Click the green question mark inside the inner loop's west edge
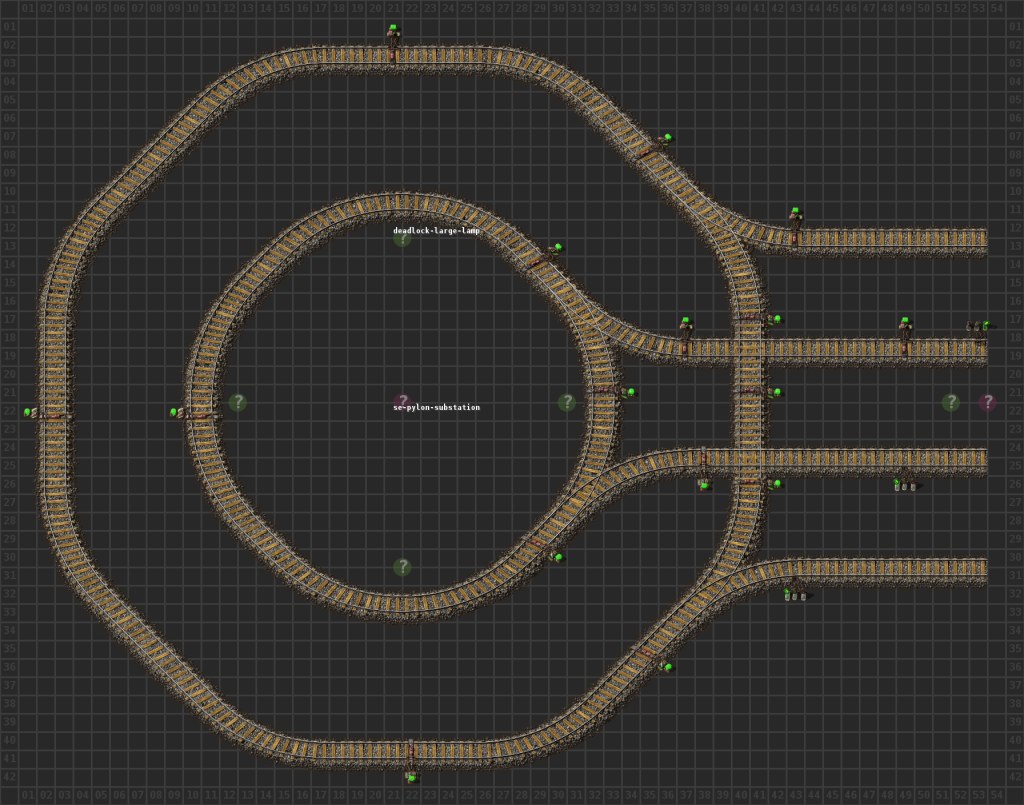The image size is (1024, 805). click(x=238, y=402)
